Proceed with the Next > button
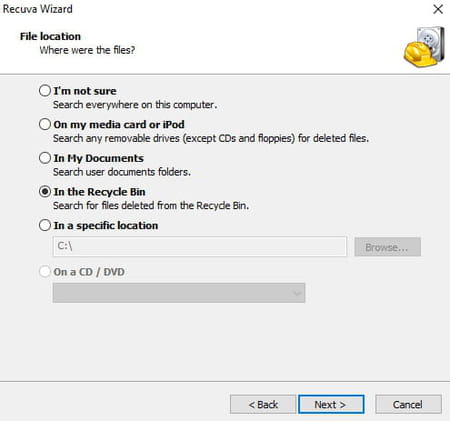The width and height of the screenshot is (450, 421). pyautogui.click(x=331, y=404)
